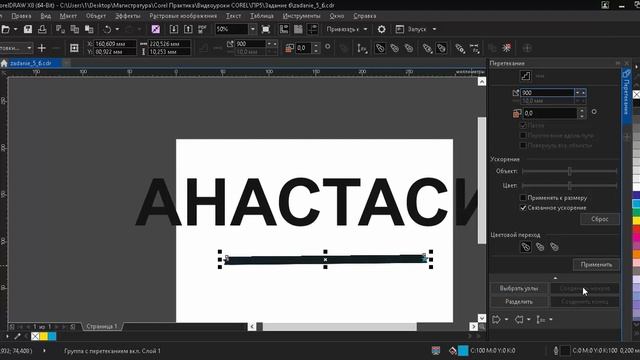Open the 'Справка' menu

click(364, 16)
